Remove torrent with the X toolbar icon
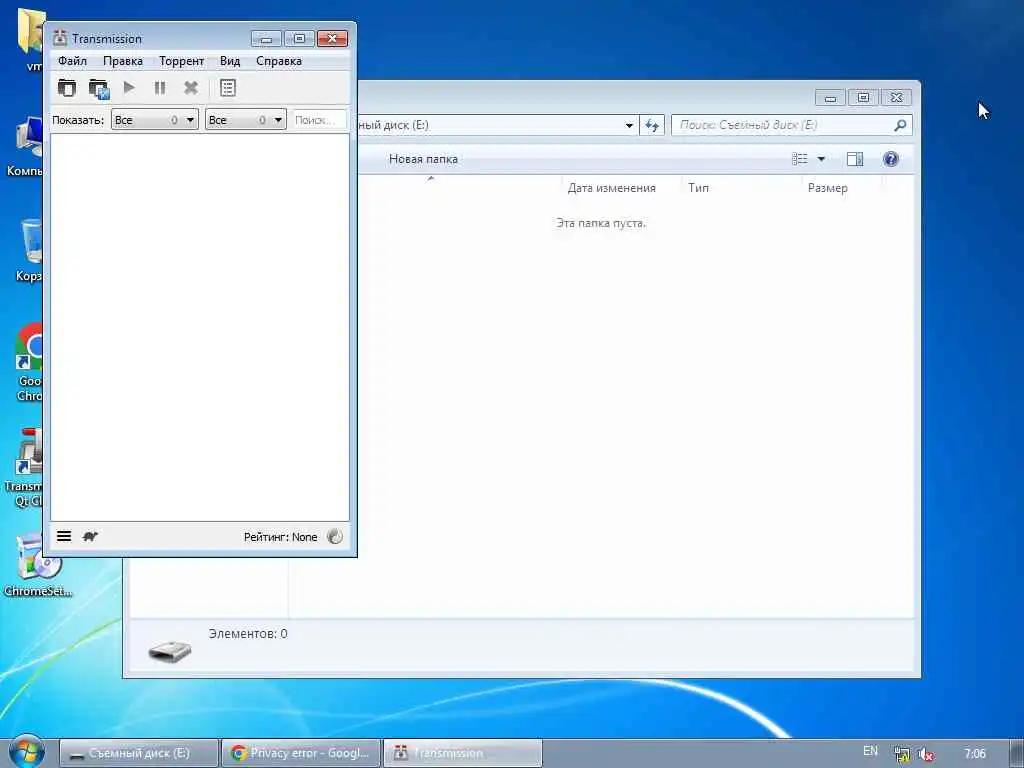This screenshot has width=1024, height=768. [191, 88]
